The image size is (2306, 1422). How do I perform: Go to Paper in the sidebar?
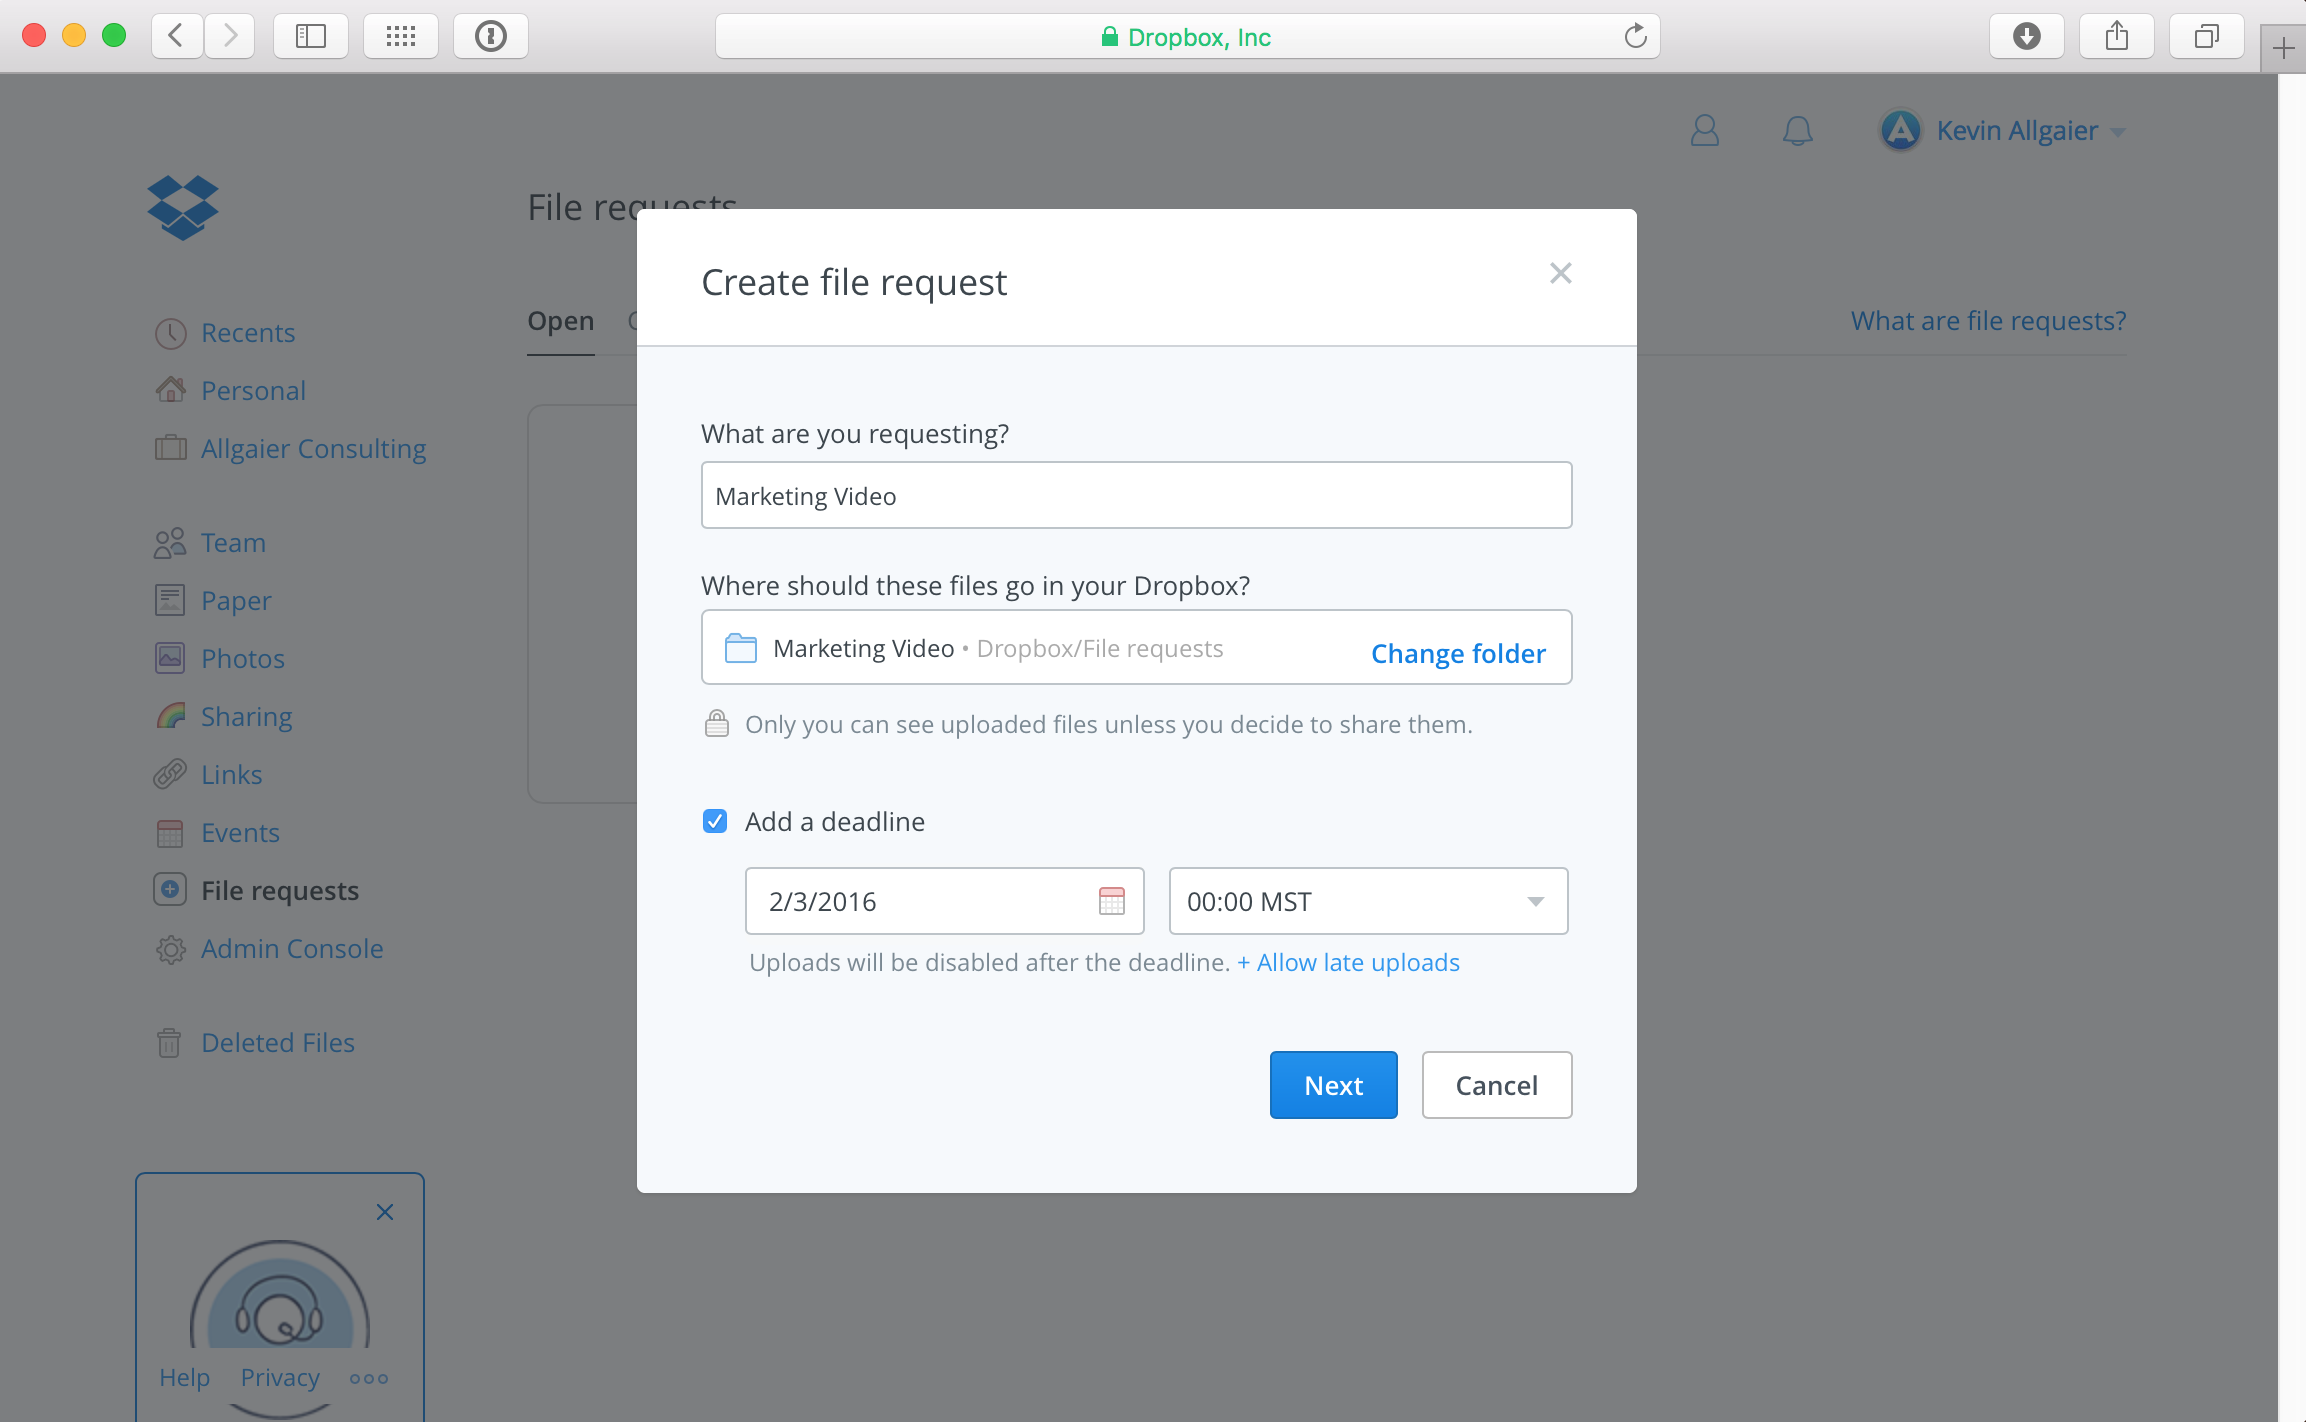tap(236, 601)
